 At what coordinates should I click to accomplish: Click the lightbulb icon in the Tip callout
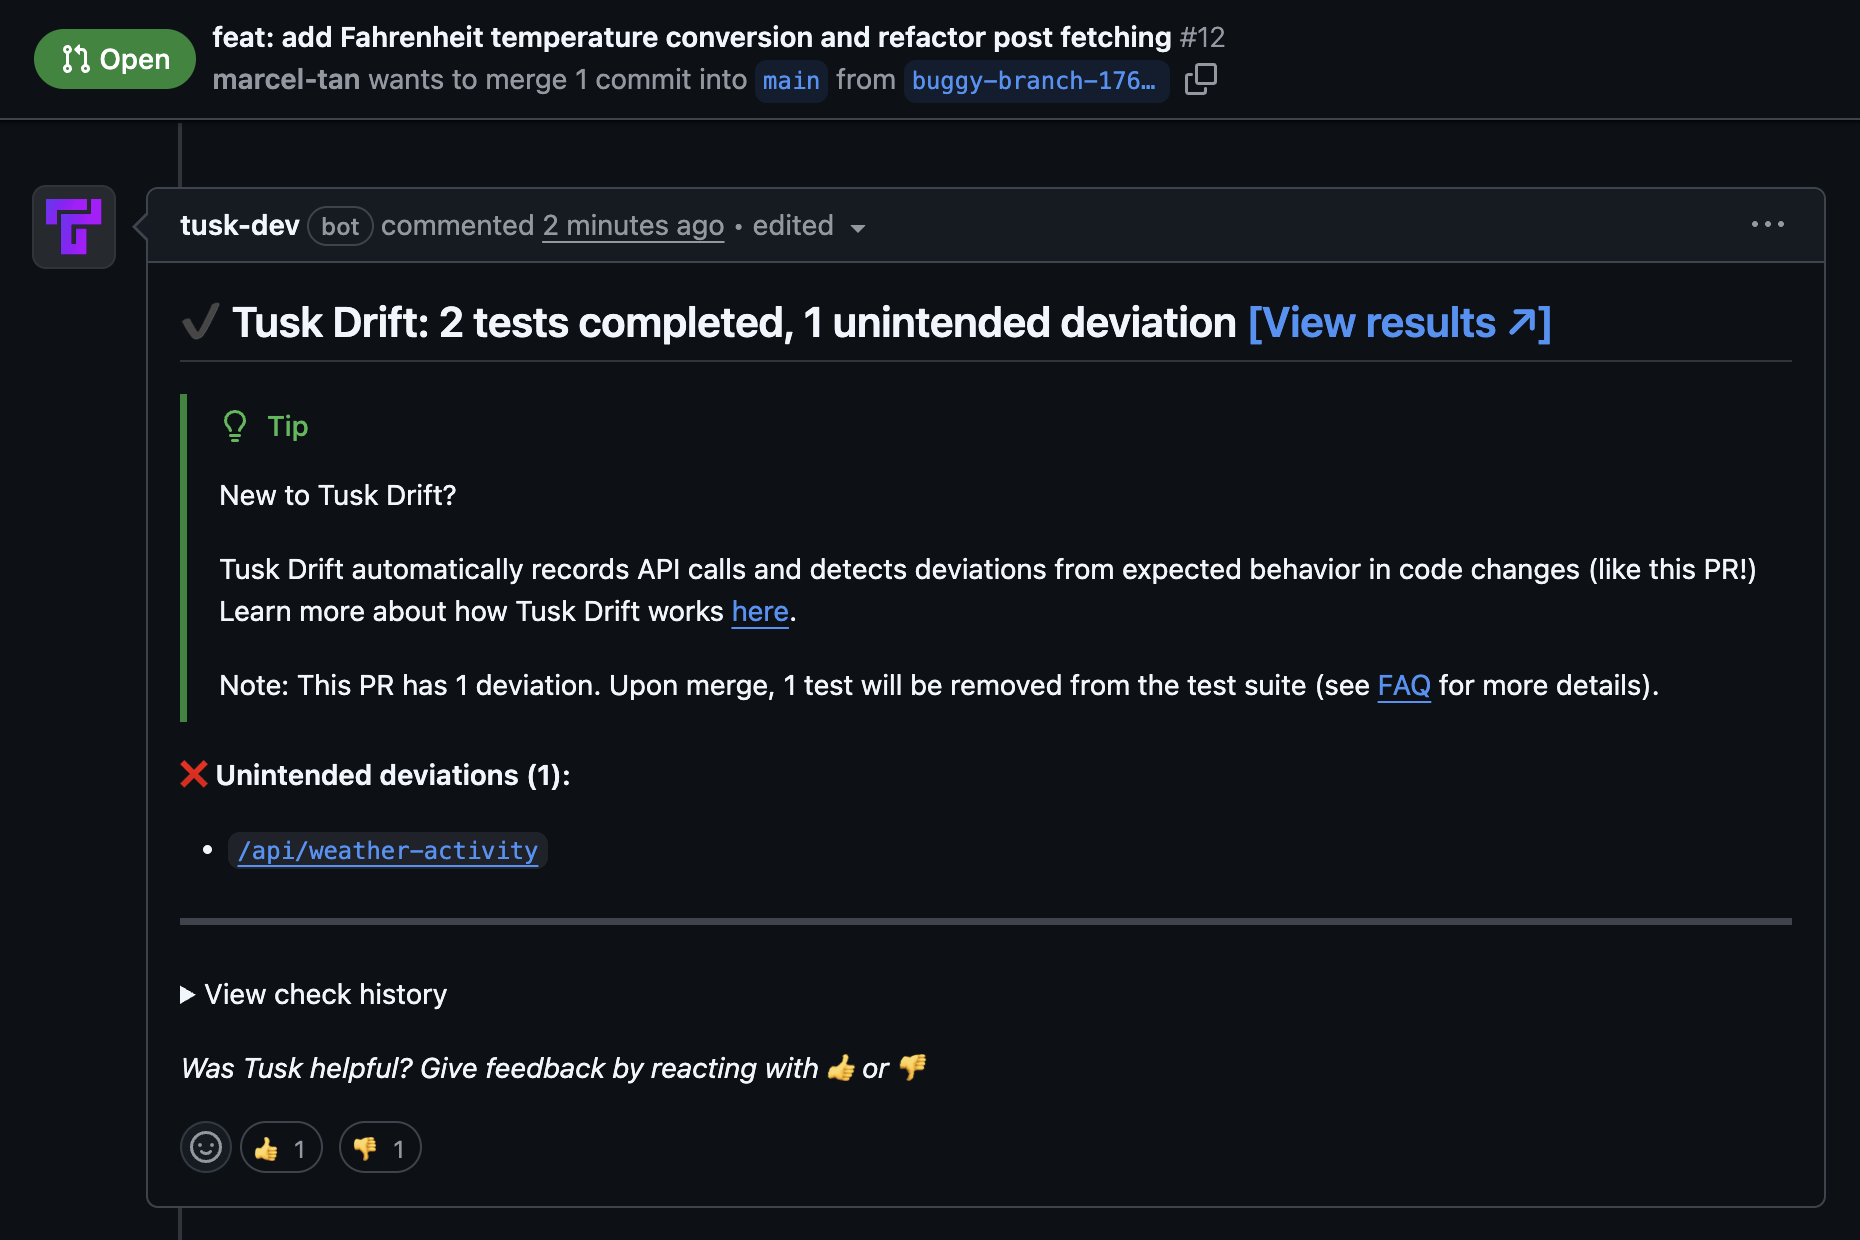coord(234,426)
